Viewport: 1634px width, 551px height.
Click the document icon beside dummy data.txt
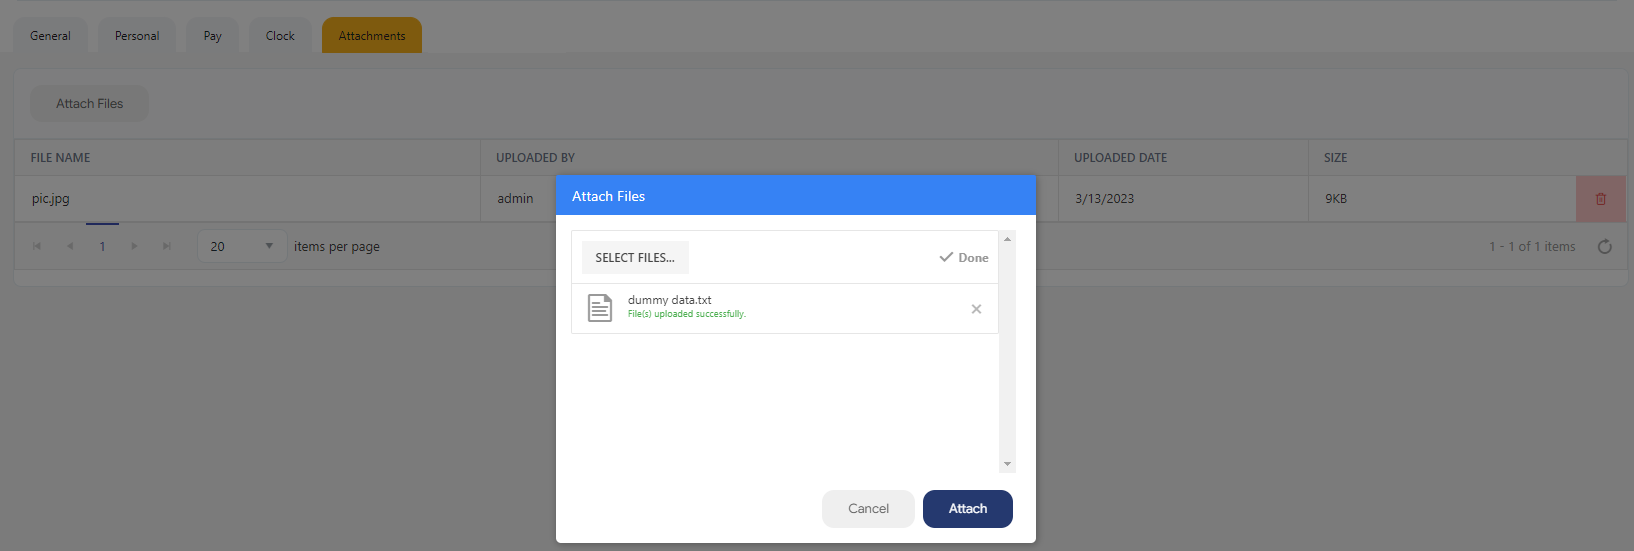point(600,308)
